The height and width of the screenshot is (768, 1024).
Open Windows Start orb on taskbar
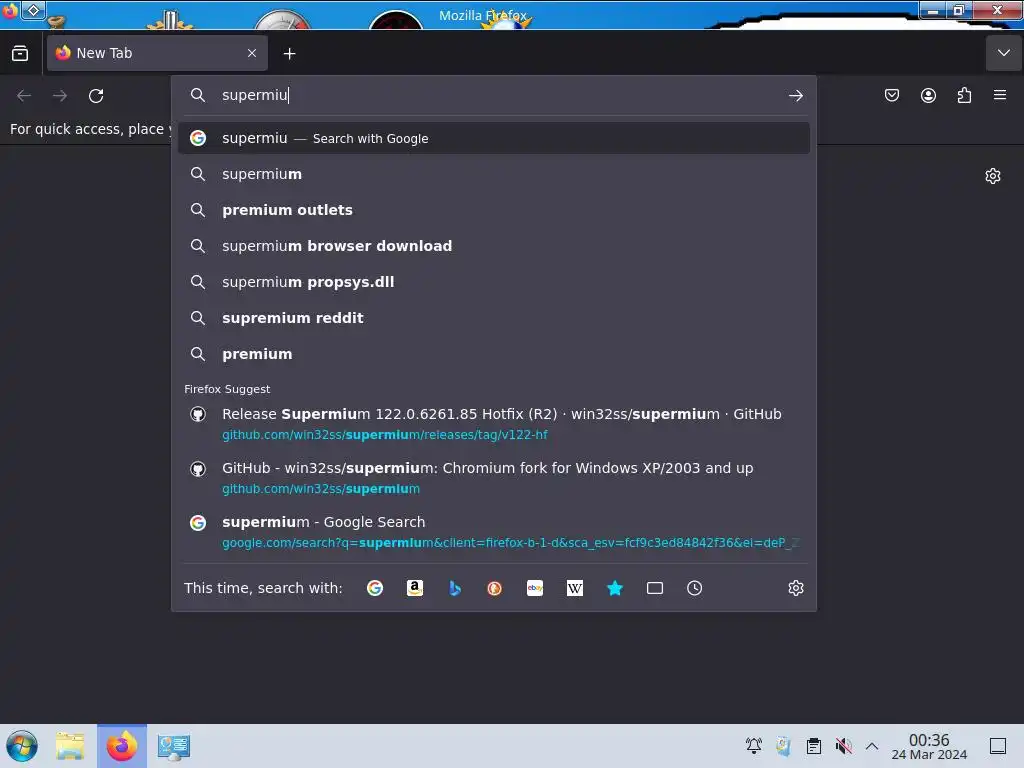(x=22, y=746)
